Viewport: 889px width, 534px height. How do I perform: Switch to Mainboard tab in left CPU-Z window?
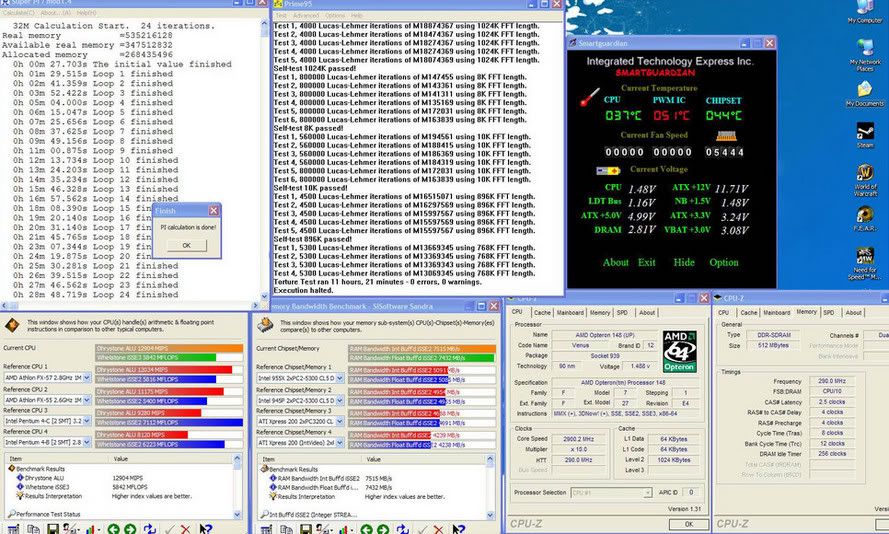(570, 312)
